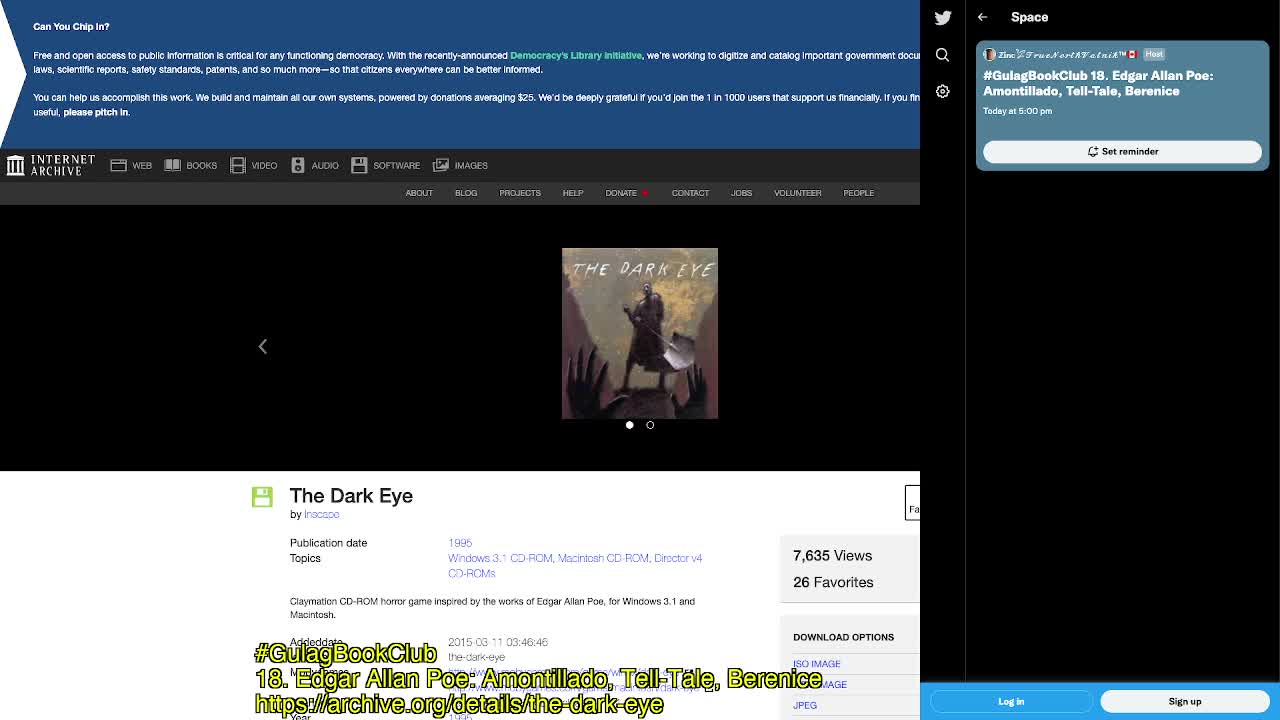1280x720 pixels.
Task: Open the Jobs menu item
Action: [741, 193]
